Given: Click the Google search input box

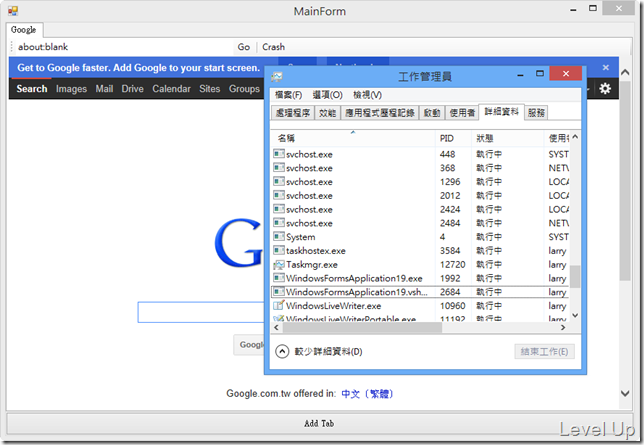Looking at the screenshot, I should (x=201, y=312).
